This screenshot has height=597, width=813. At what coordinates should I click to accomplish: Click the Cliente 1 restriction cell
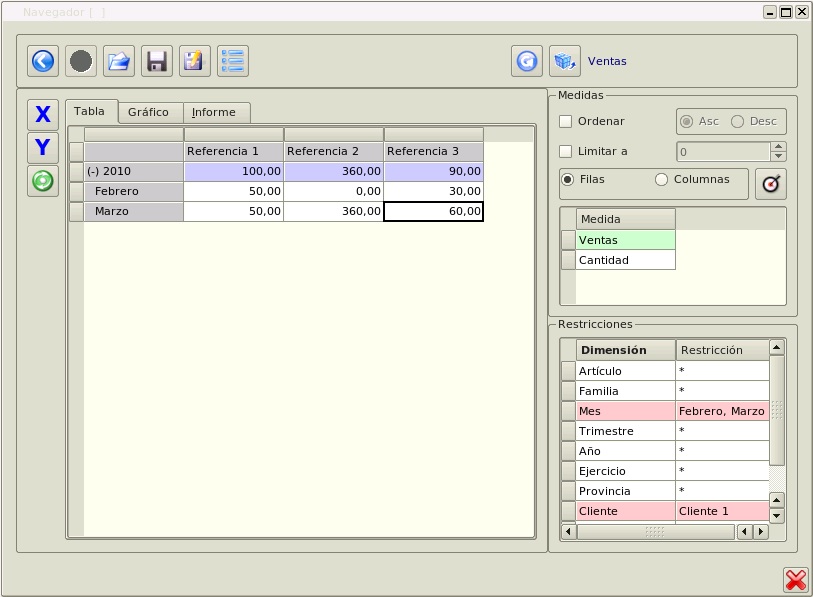[722, 511]
